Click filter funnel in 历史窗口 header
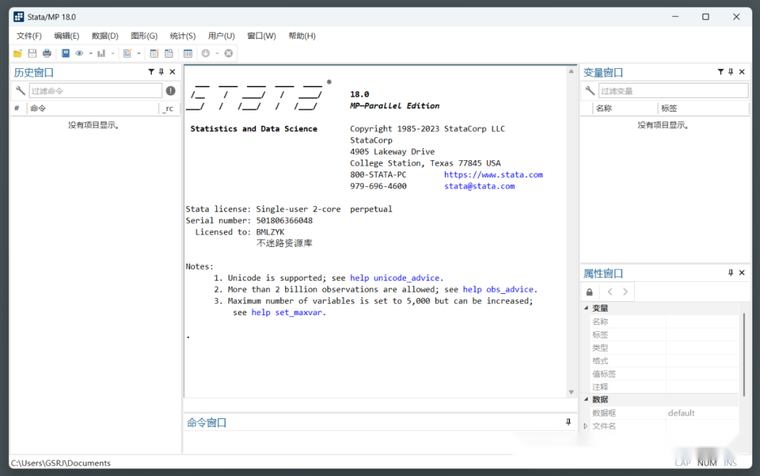The height and width of the screenshot is (476, 760). click(x=151, y=72)
